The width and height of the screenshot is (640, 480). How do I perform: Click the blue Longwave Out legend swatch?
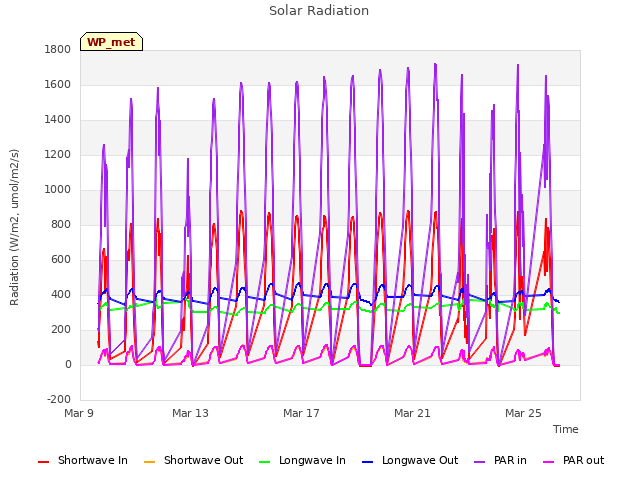click(x=367, y=462)
